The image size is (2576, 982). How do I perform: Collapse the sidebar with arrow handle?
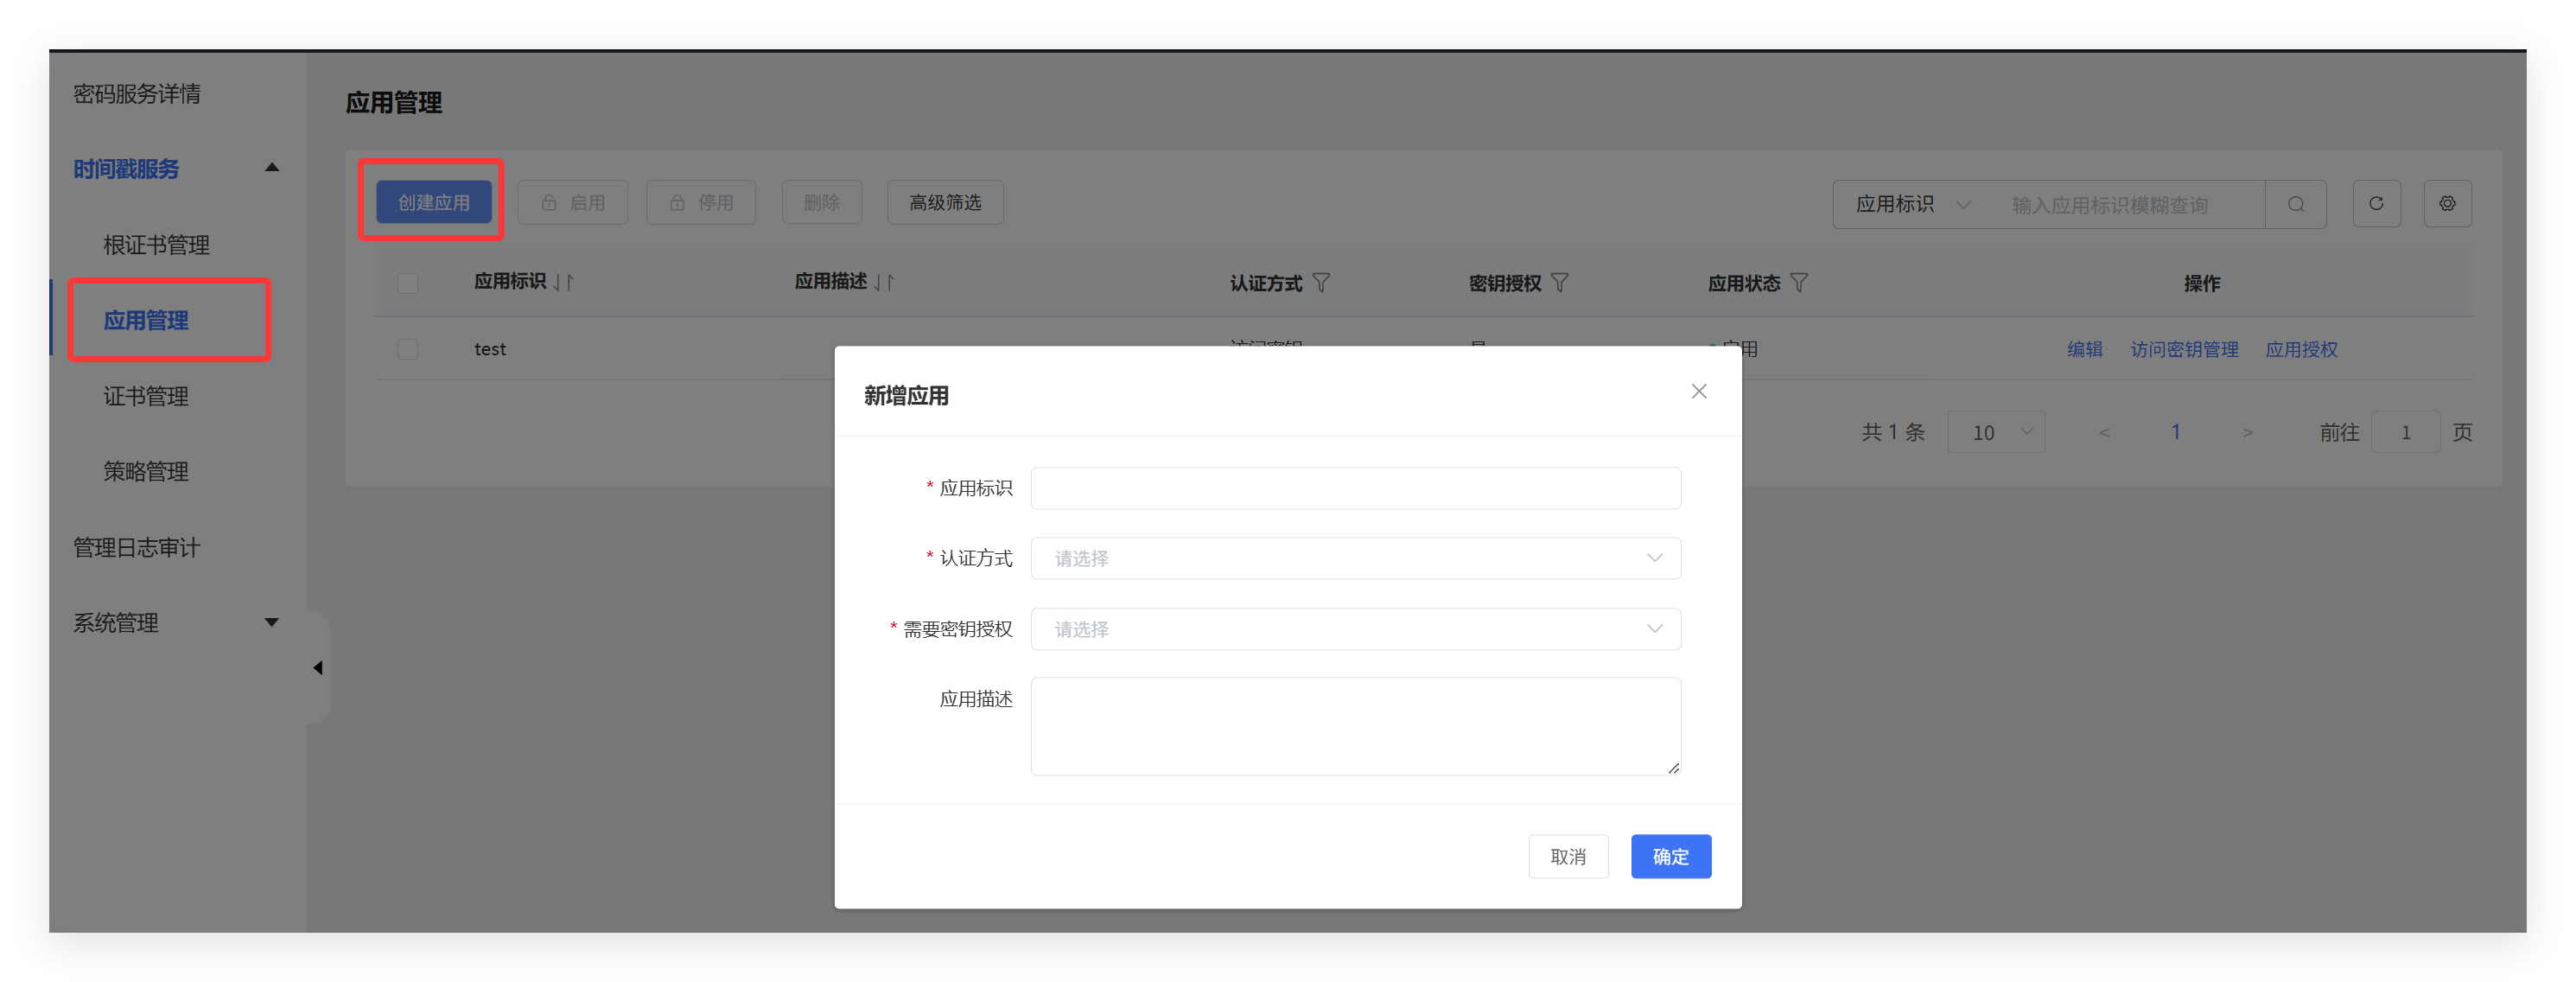318,667
